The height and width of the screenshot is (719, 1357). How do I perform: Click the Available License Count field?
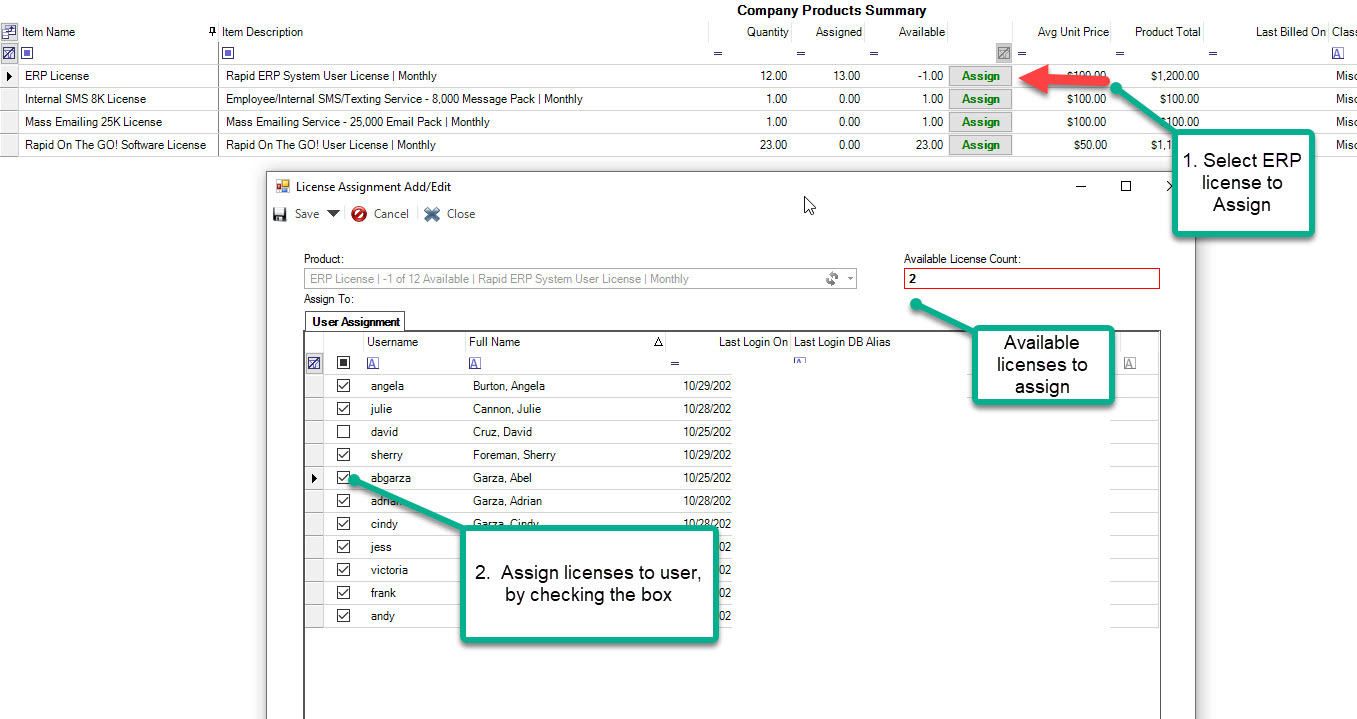point(1031,279)
